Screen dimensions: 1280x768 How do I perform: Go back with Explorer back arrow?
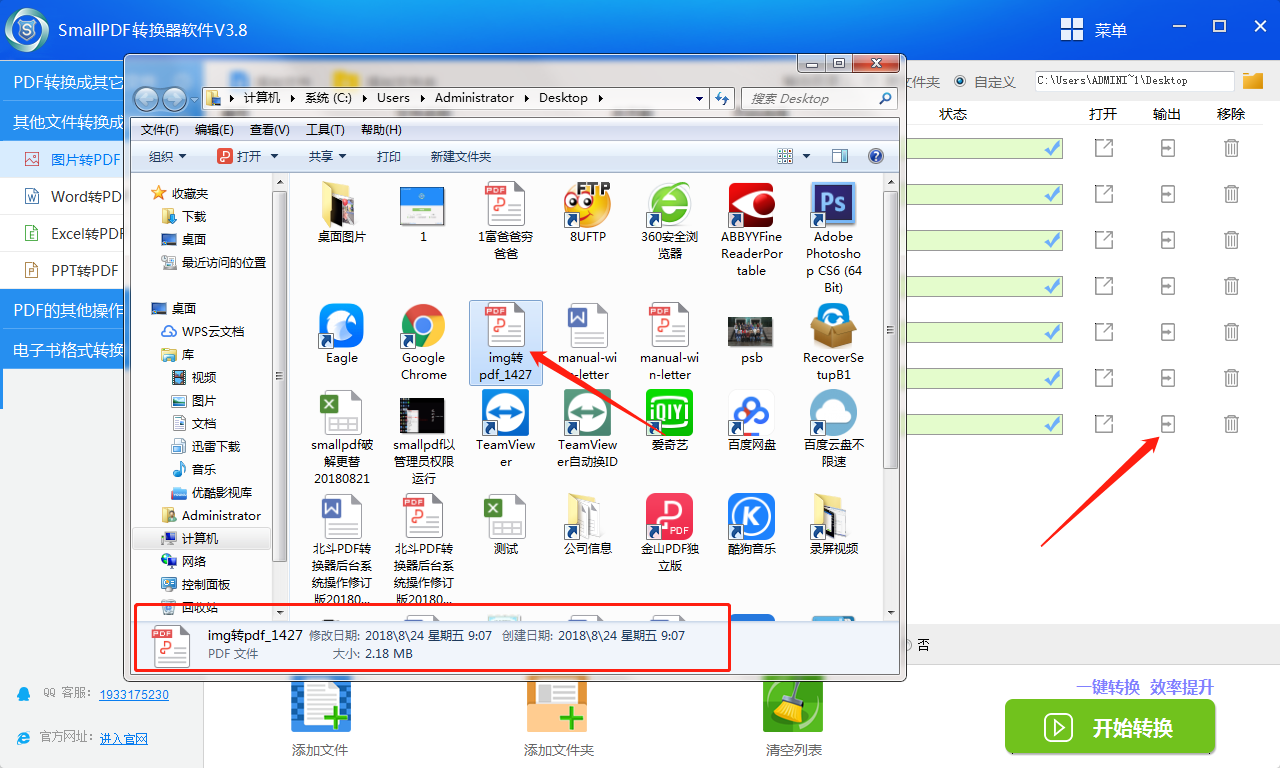click(146, 98)
